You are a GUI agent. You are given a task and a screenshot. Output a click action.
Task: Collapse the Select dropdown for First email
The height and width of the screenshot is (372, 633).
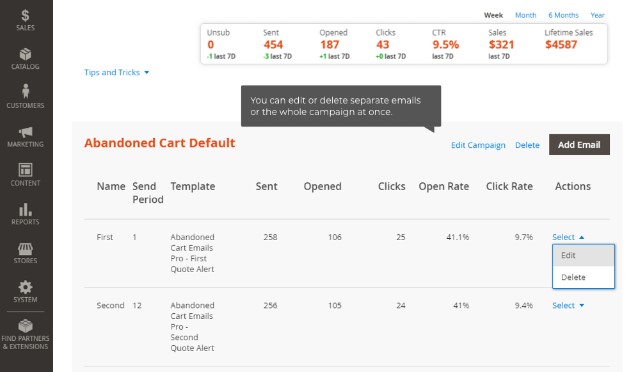(x=568, y=237)
